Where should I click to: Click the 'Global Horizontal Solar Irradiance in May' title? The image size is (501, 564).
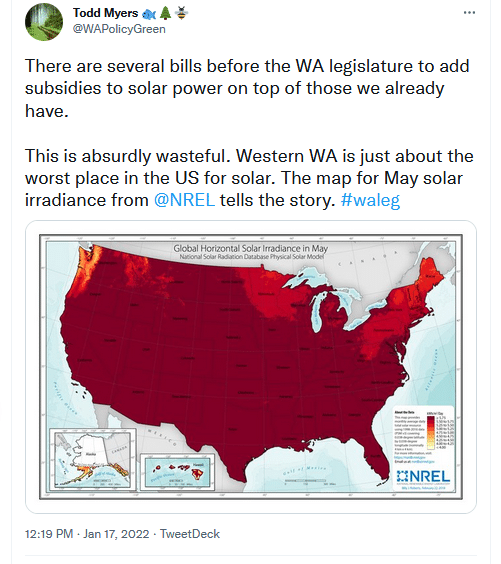click(x=251, y=248)
